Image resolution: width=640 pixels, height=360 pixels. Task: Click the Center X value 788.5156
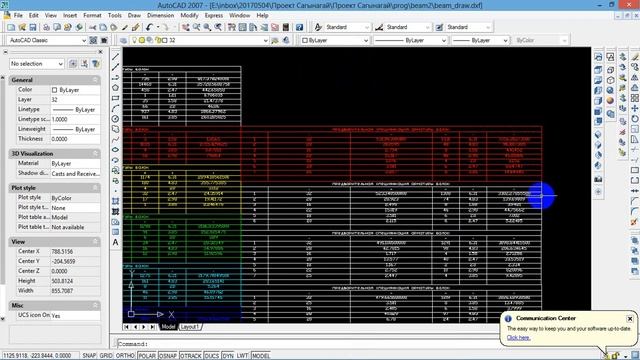point(75,251)
